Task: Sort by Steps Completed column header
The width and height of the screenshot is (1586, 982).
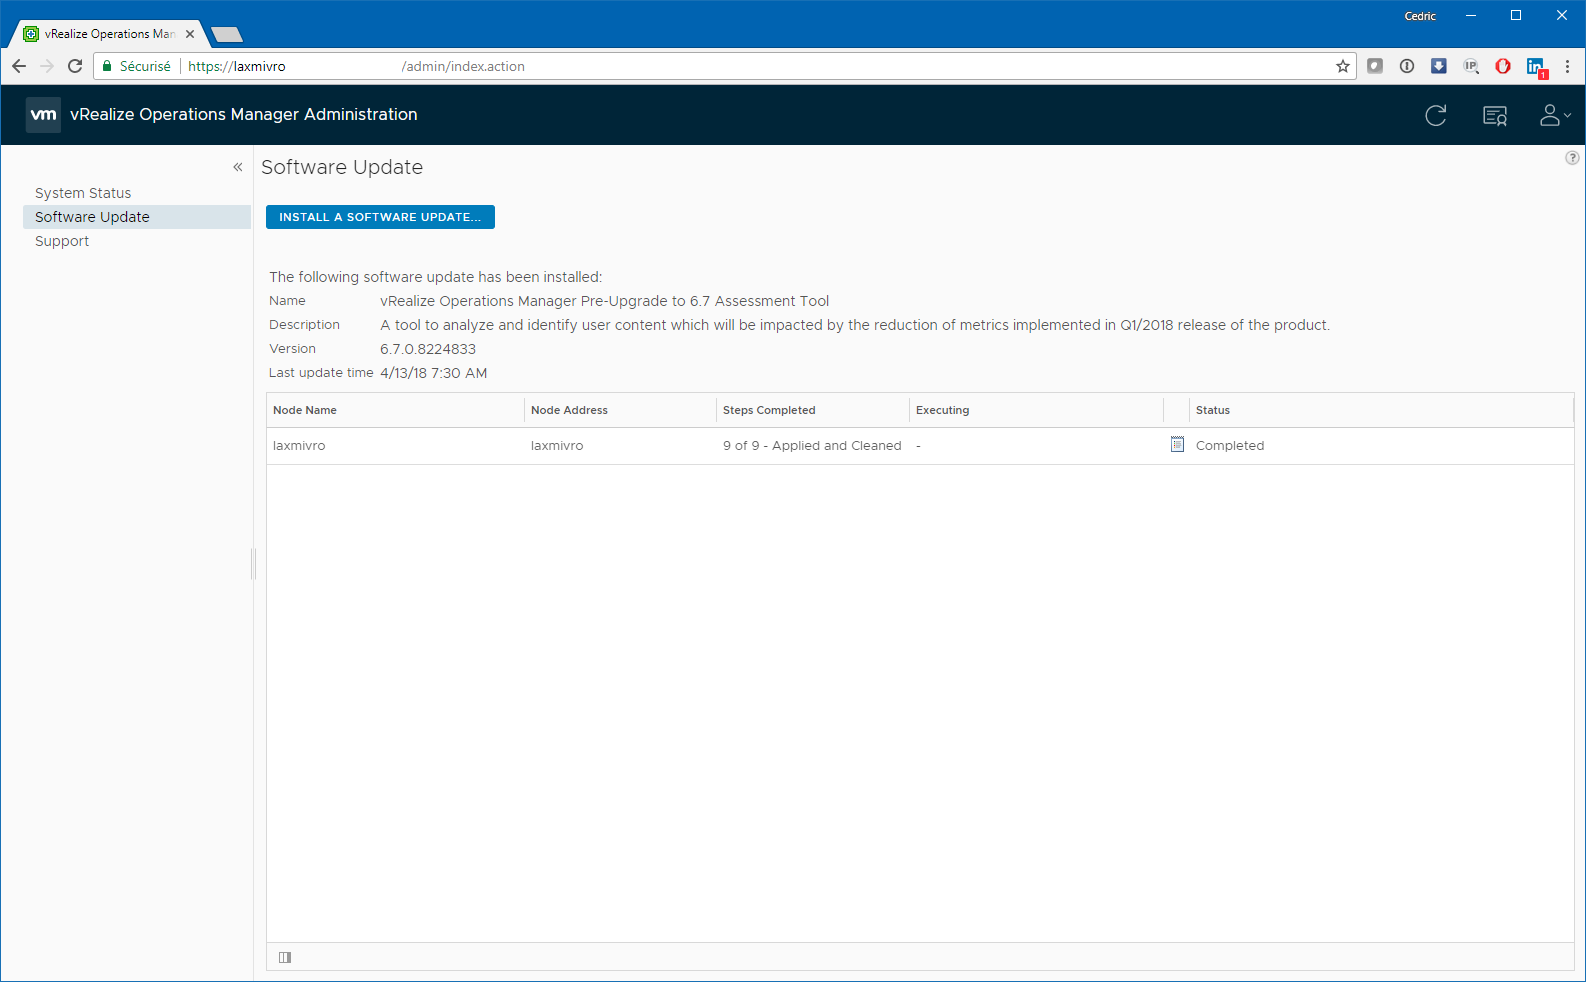Action: click(x=769, y=410)
